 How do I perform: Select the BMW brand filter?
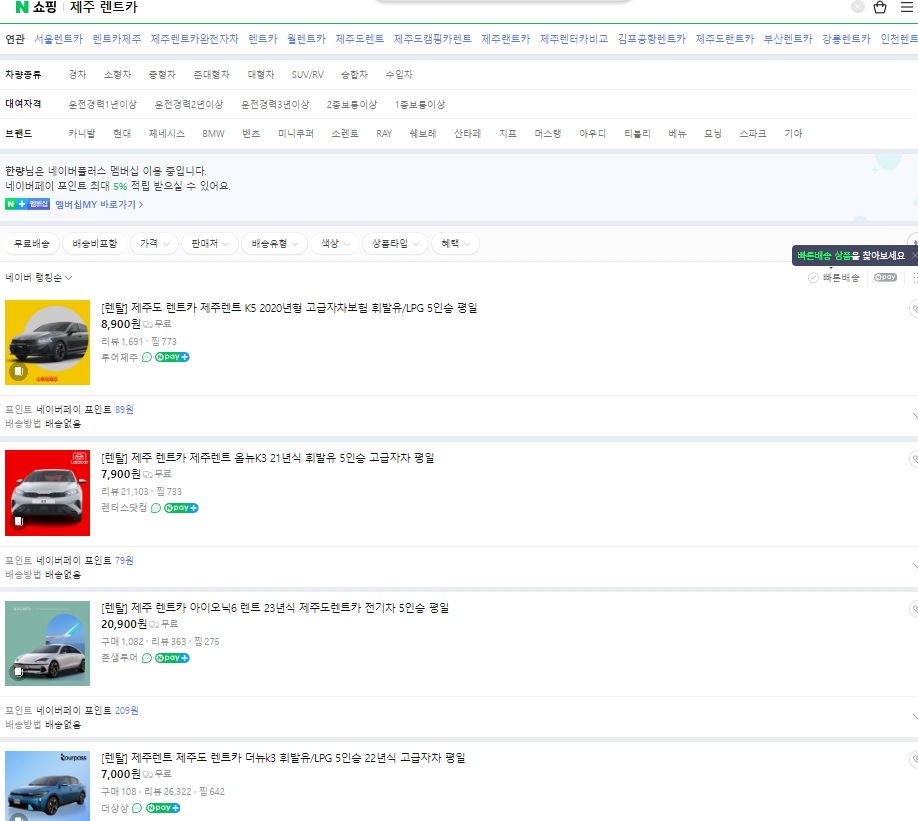click(213, 132)
